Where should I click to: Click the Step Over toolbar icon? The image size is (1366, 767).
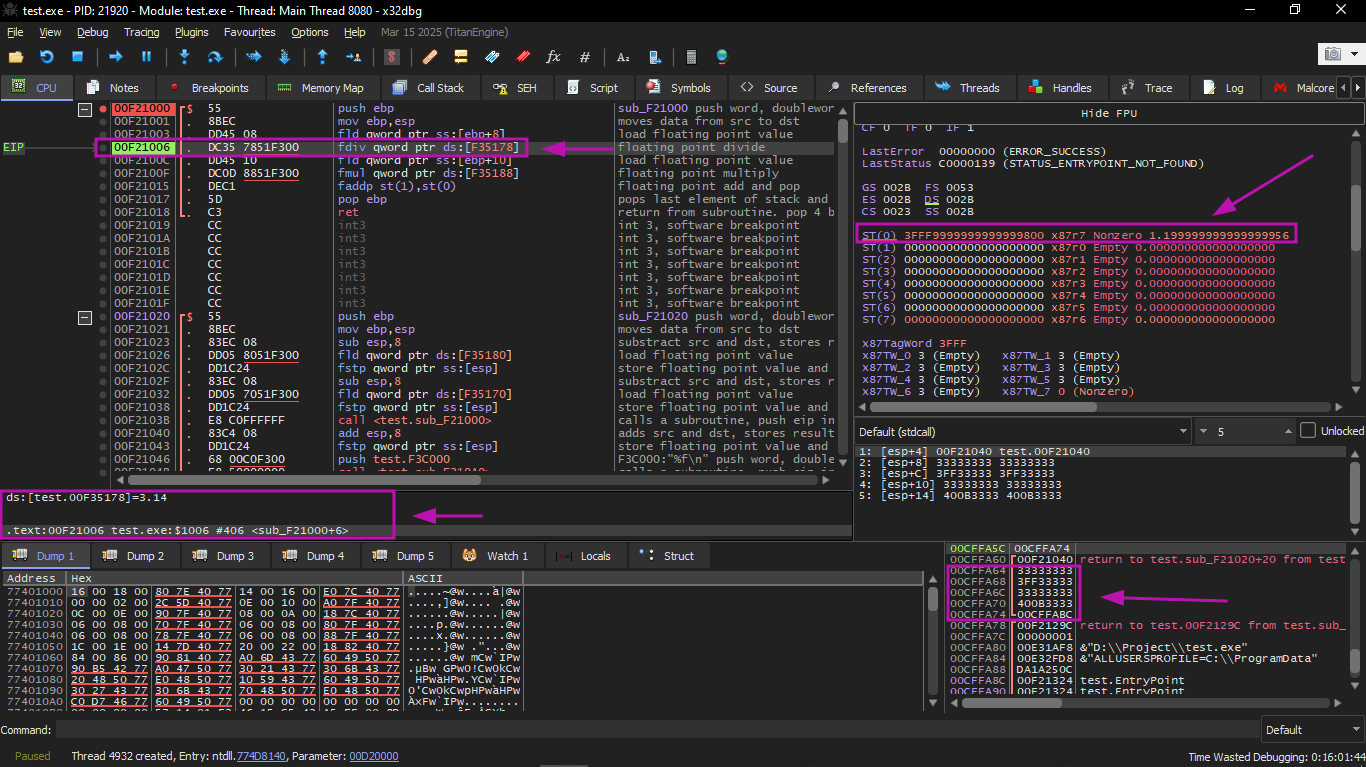(214, 57)
